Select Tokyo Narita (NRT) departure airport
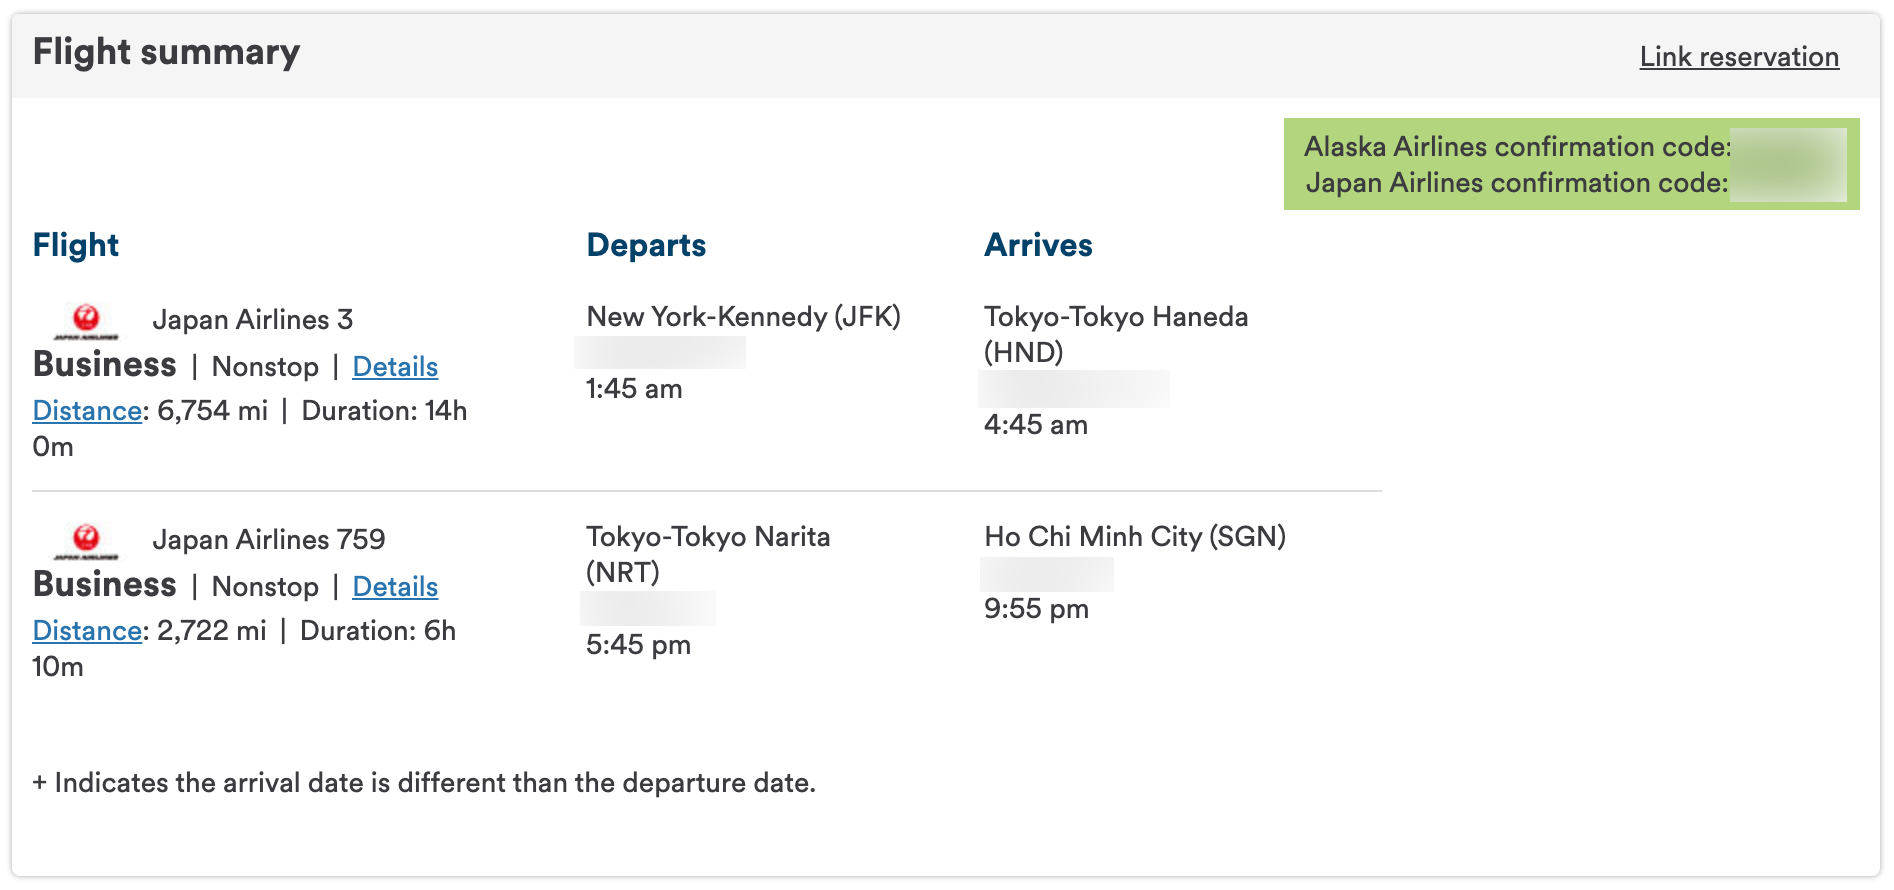The width and height of the screenshot is (1894, 890). tap(708, 555)
